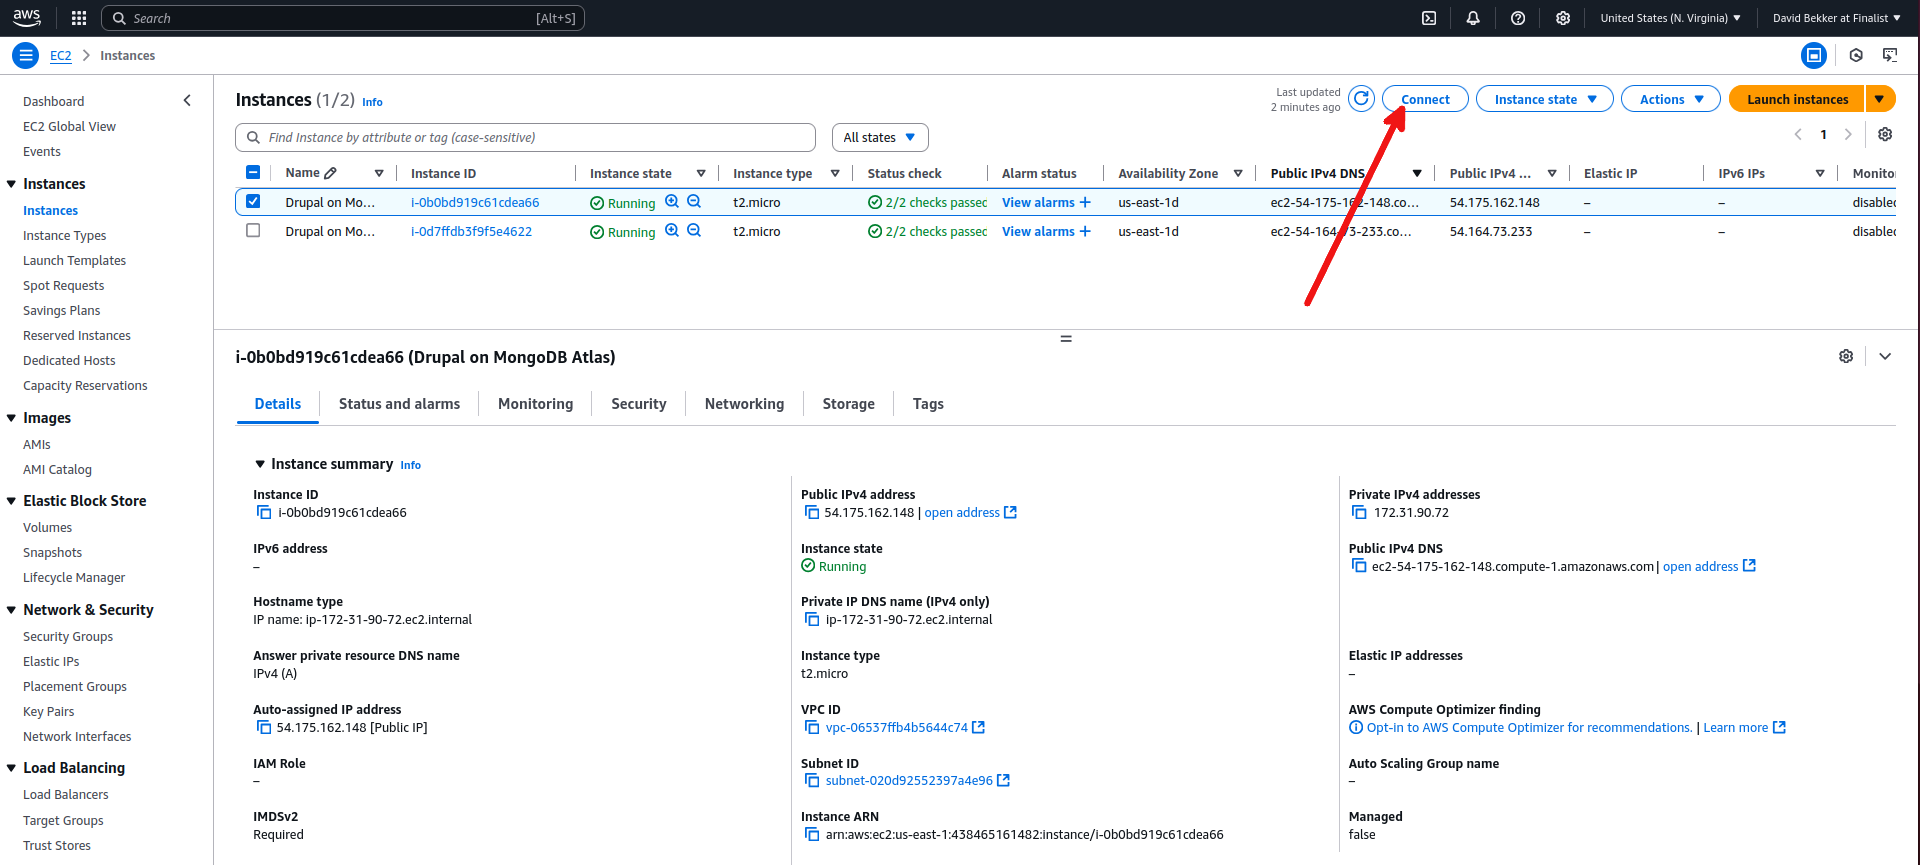Open the notifications bell
Screen dimensions: 1920x865
click(1473, 18)
